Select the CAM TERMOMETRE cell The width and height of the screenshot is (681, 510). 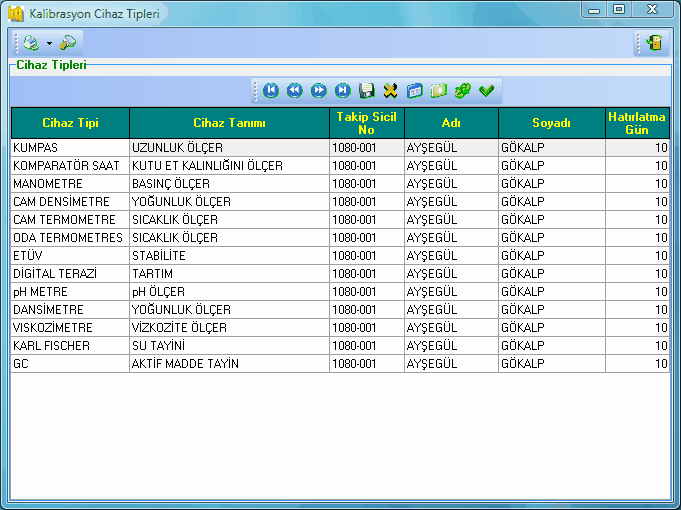pos(70,220)
